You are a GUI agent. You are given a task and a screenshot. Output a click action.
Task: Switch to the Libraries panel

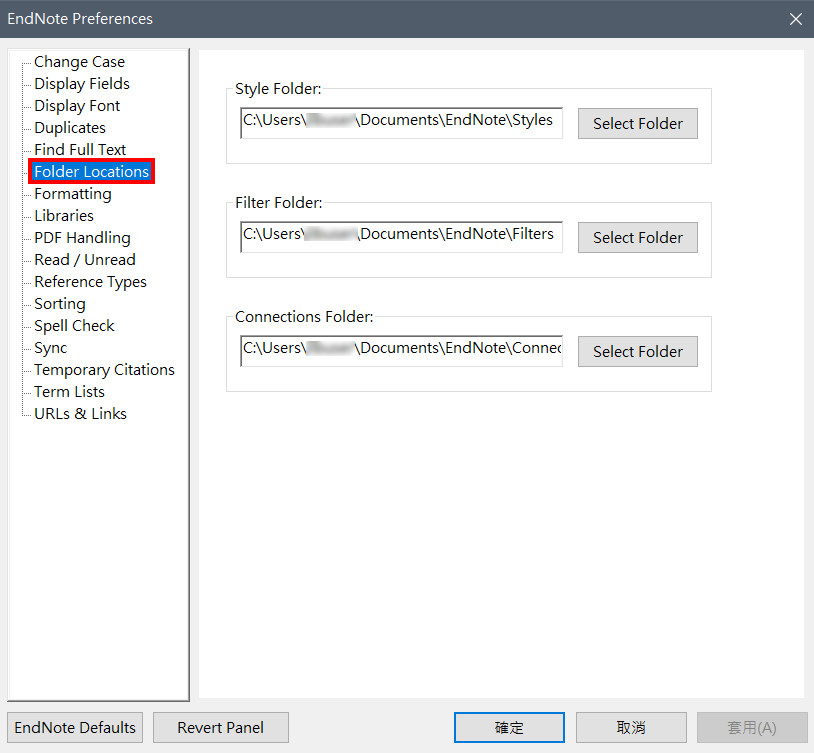(64, 216)
